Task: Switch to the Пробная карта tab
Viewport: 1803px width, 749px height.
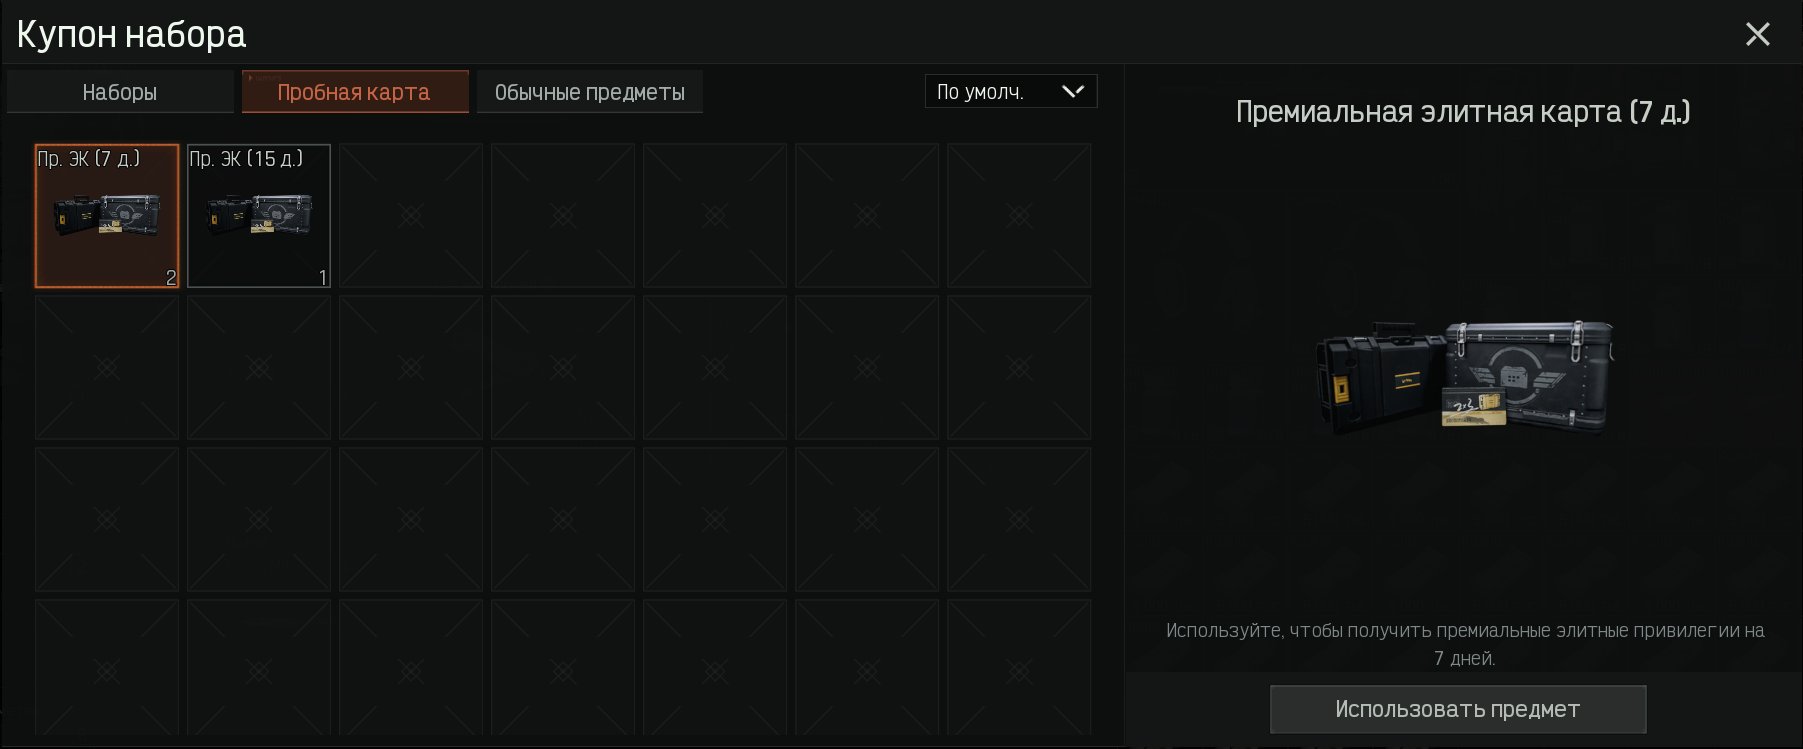Action: click(355, 92)
